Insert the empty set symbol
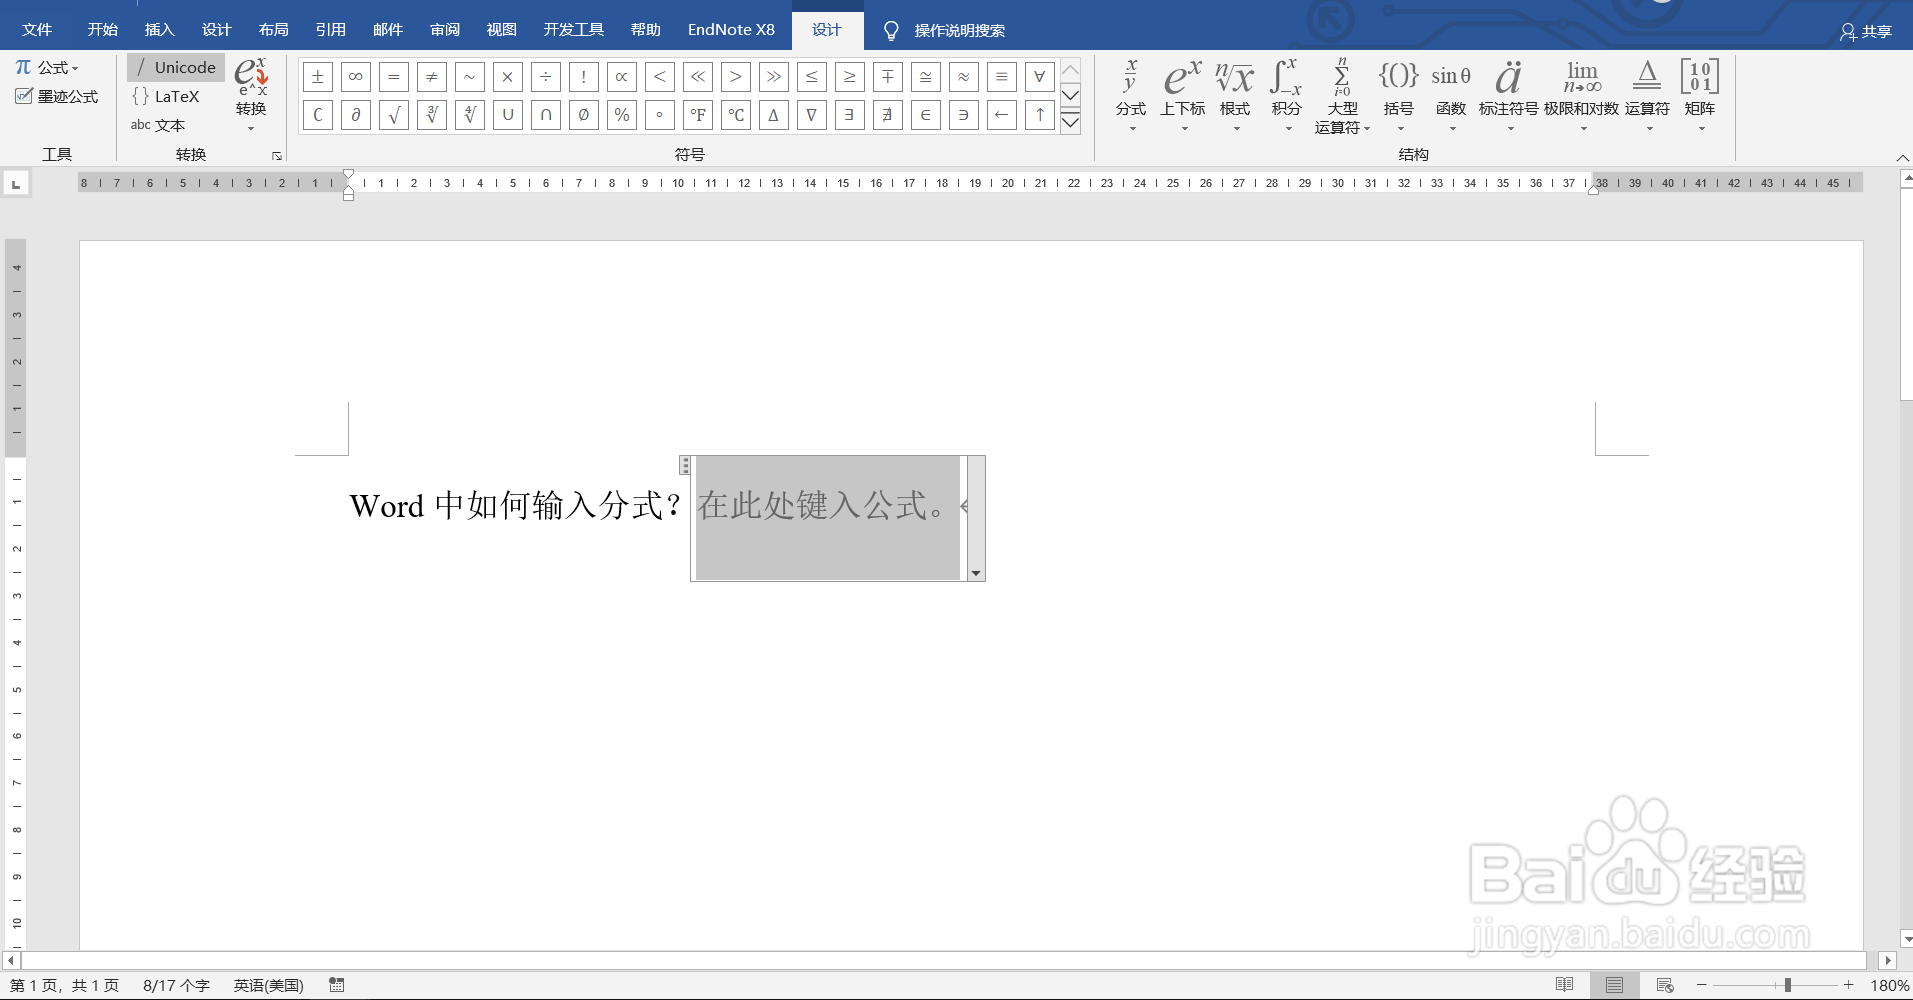The height and width of the screenshot is (1000, 1913). pos(584,115)
